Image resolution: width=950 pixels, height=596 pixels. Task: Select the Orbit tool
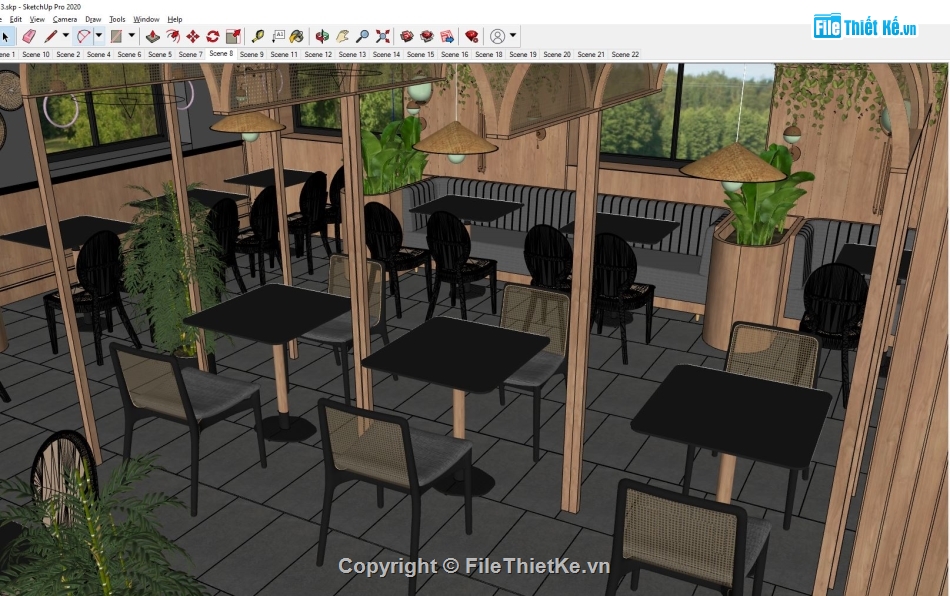(x=322, y=37)
